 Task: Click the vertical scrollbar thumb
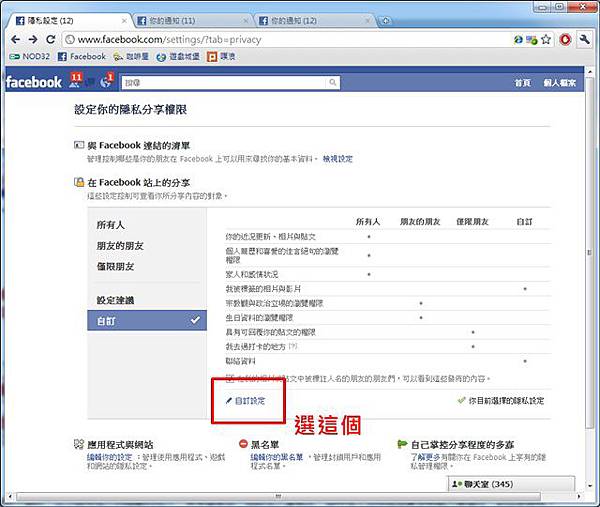(589, 253)
